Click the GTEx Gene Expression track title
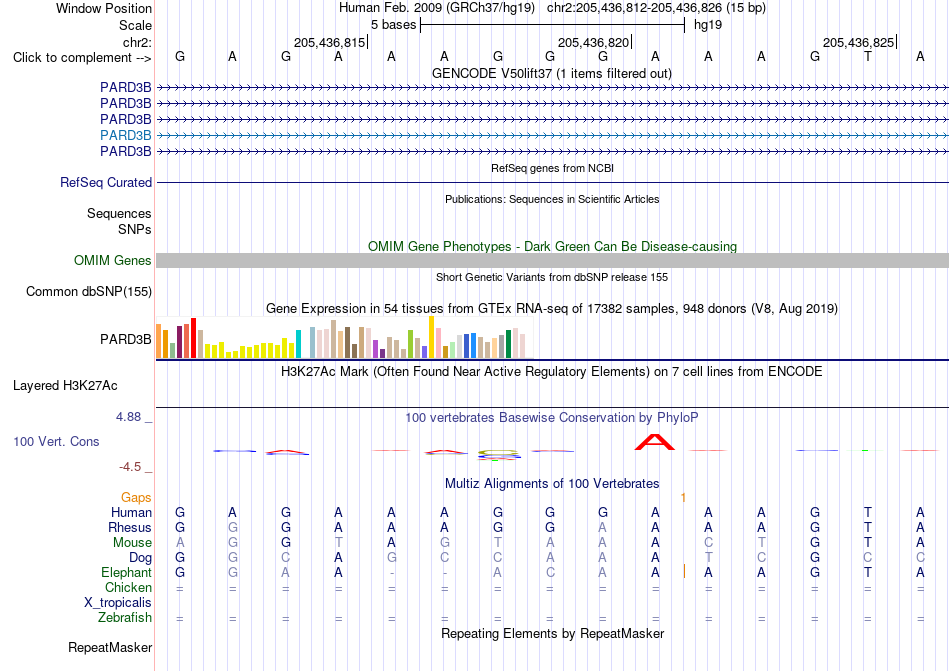The width and height of the screenshot is (950, 671). click(552, 309)
